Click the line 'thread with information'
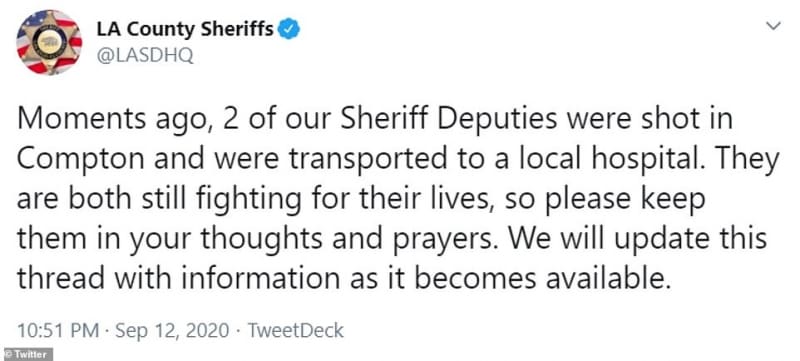The height and width of the screenshot is (361, 800). tap(343, 279)
